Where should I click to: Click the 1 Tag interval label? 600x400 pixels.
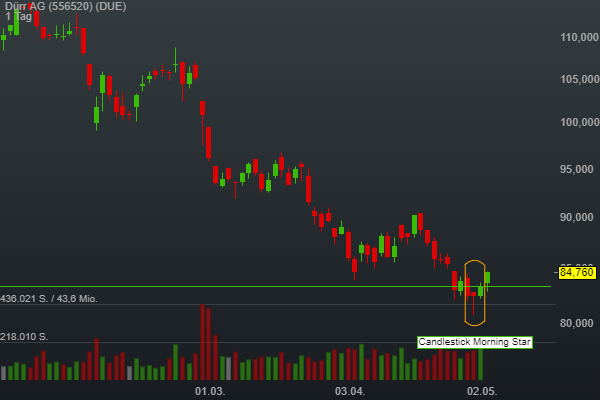pyautogui.click(x=18, y=16)
